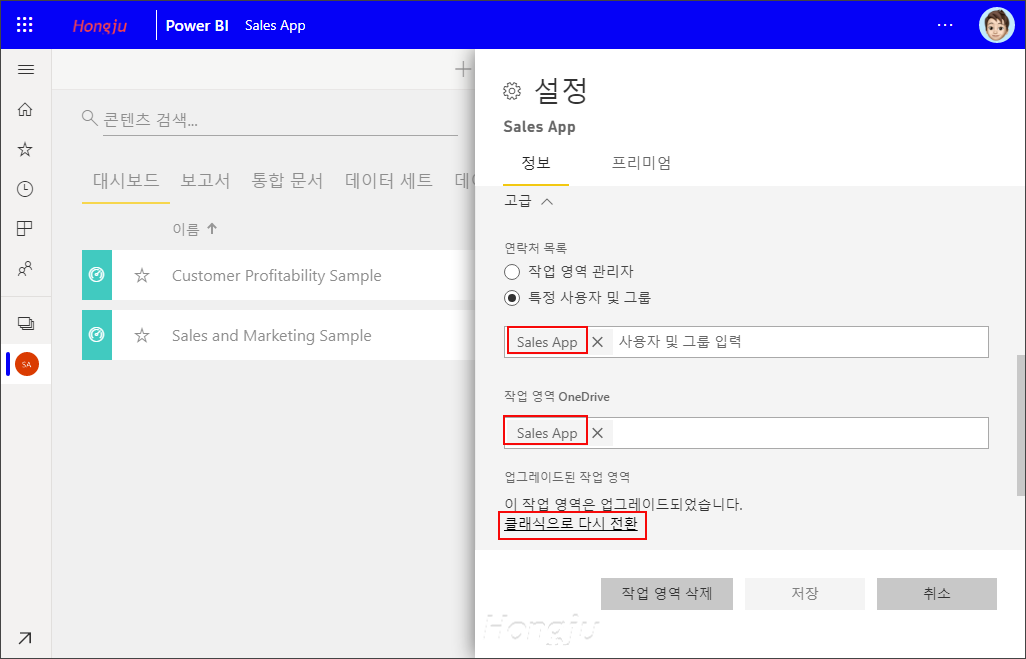Image resolution: width=1026 pixels, height=659 pixels.
Task: Favorite Sales and Marketing Sample star
Action: click(142, 336)
